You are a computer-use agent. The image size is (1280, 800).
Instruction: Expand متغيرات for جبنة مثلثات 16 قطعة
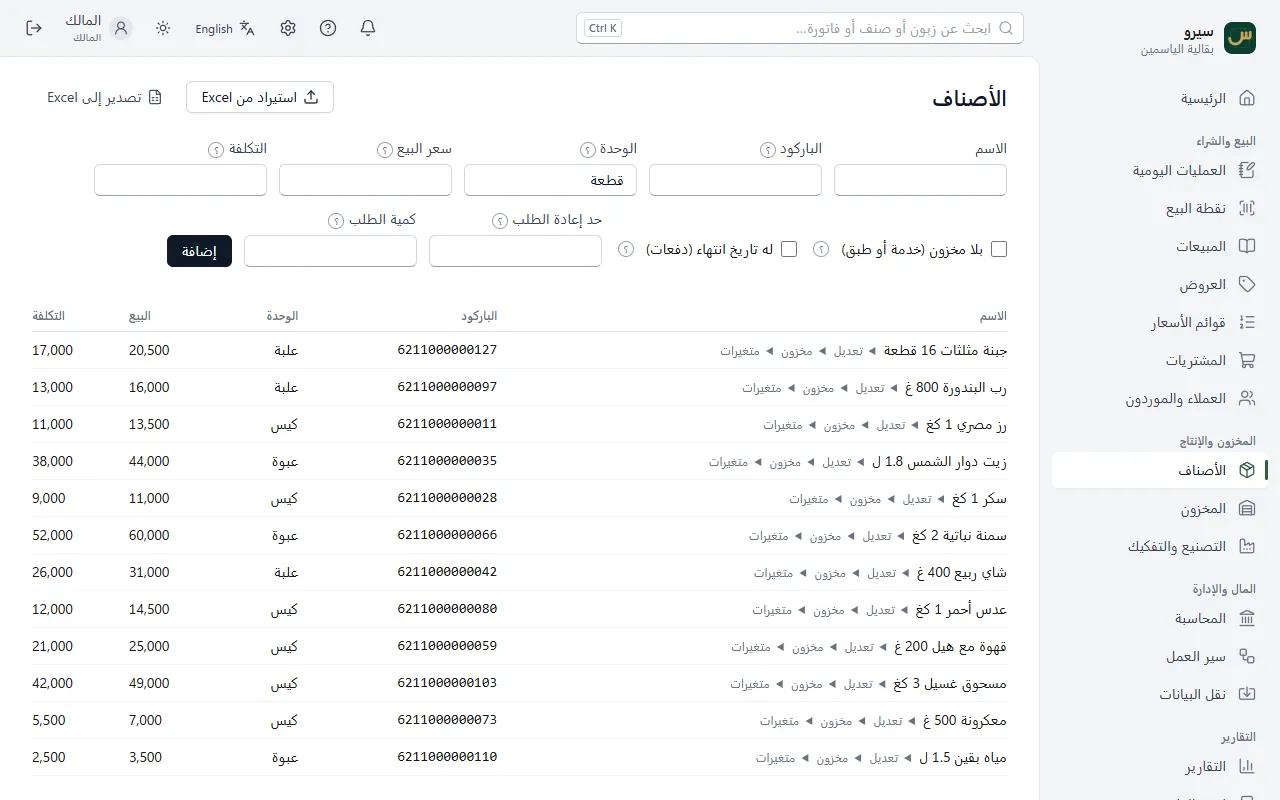tap(746, 351)
